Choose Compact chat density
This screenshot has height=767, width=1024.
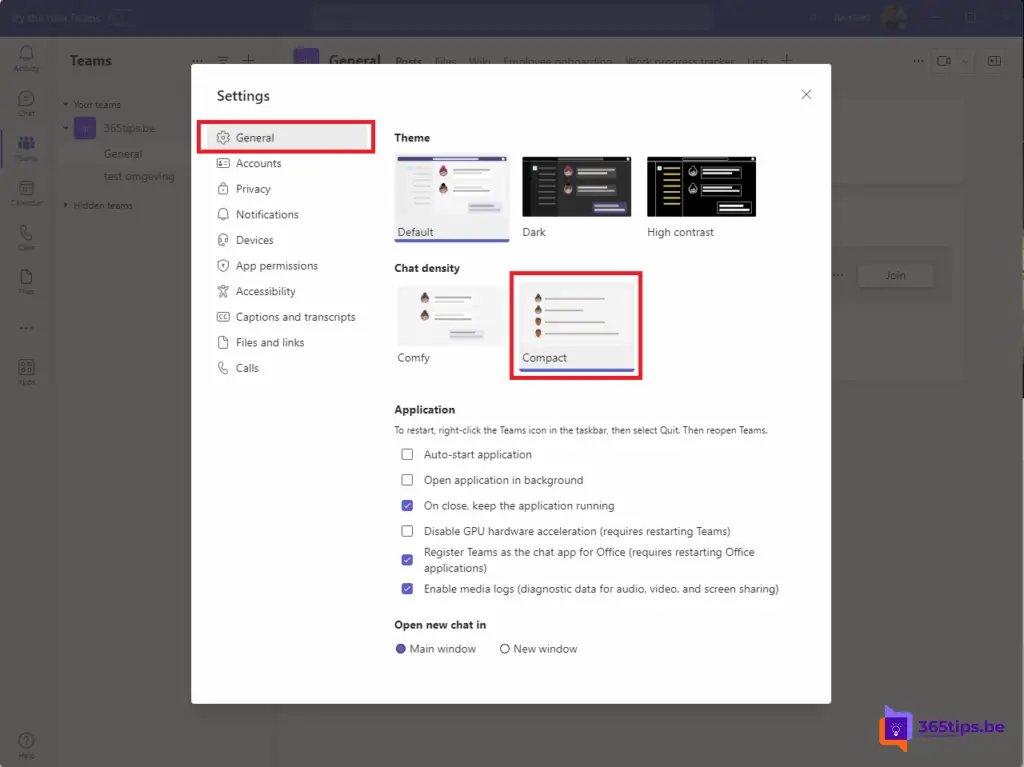[x=577, y=326]
